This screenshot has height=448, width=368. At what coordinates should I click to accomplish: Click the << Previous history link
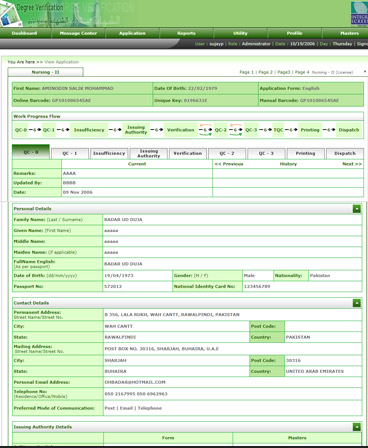tap(229, 164)
